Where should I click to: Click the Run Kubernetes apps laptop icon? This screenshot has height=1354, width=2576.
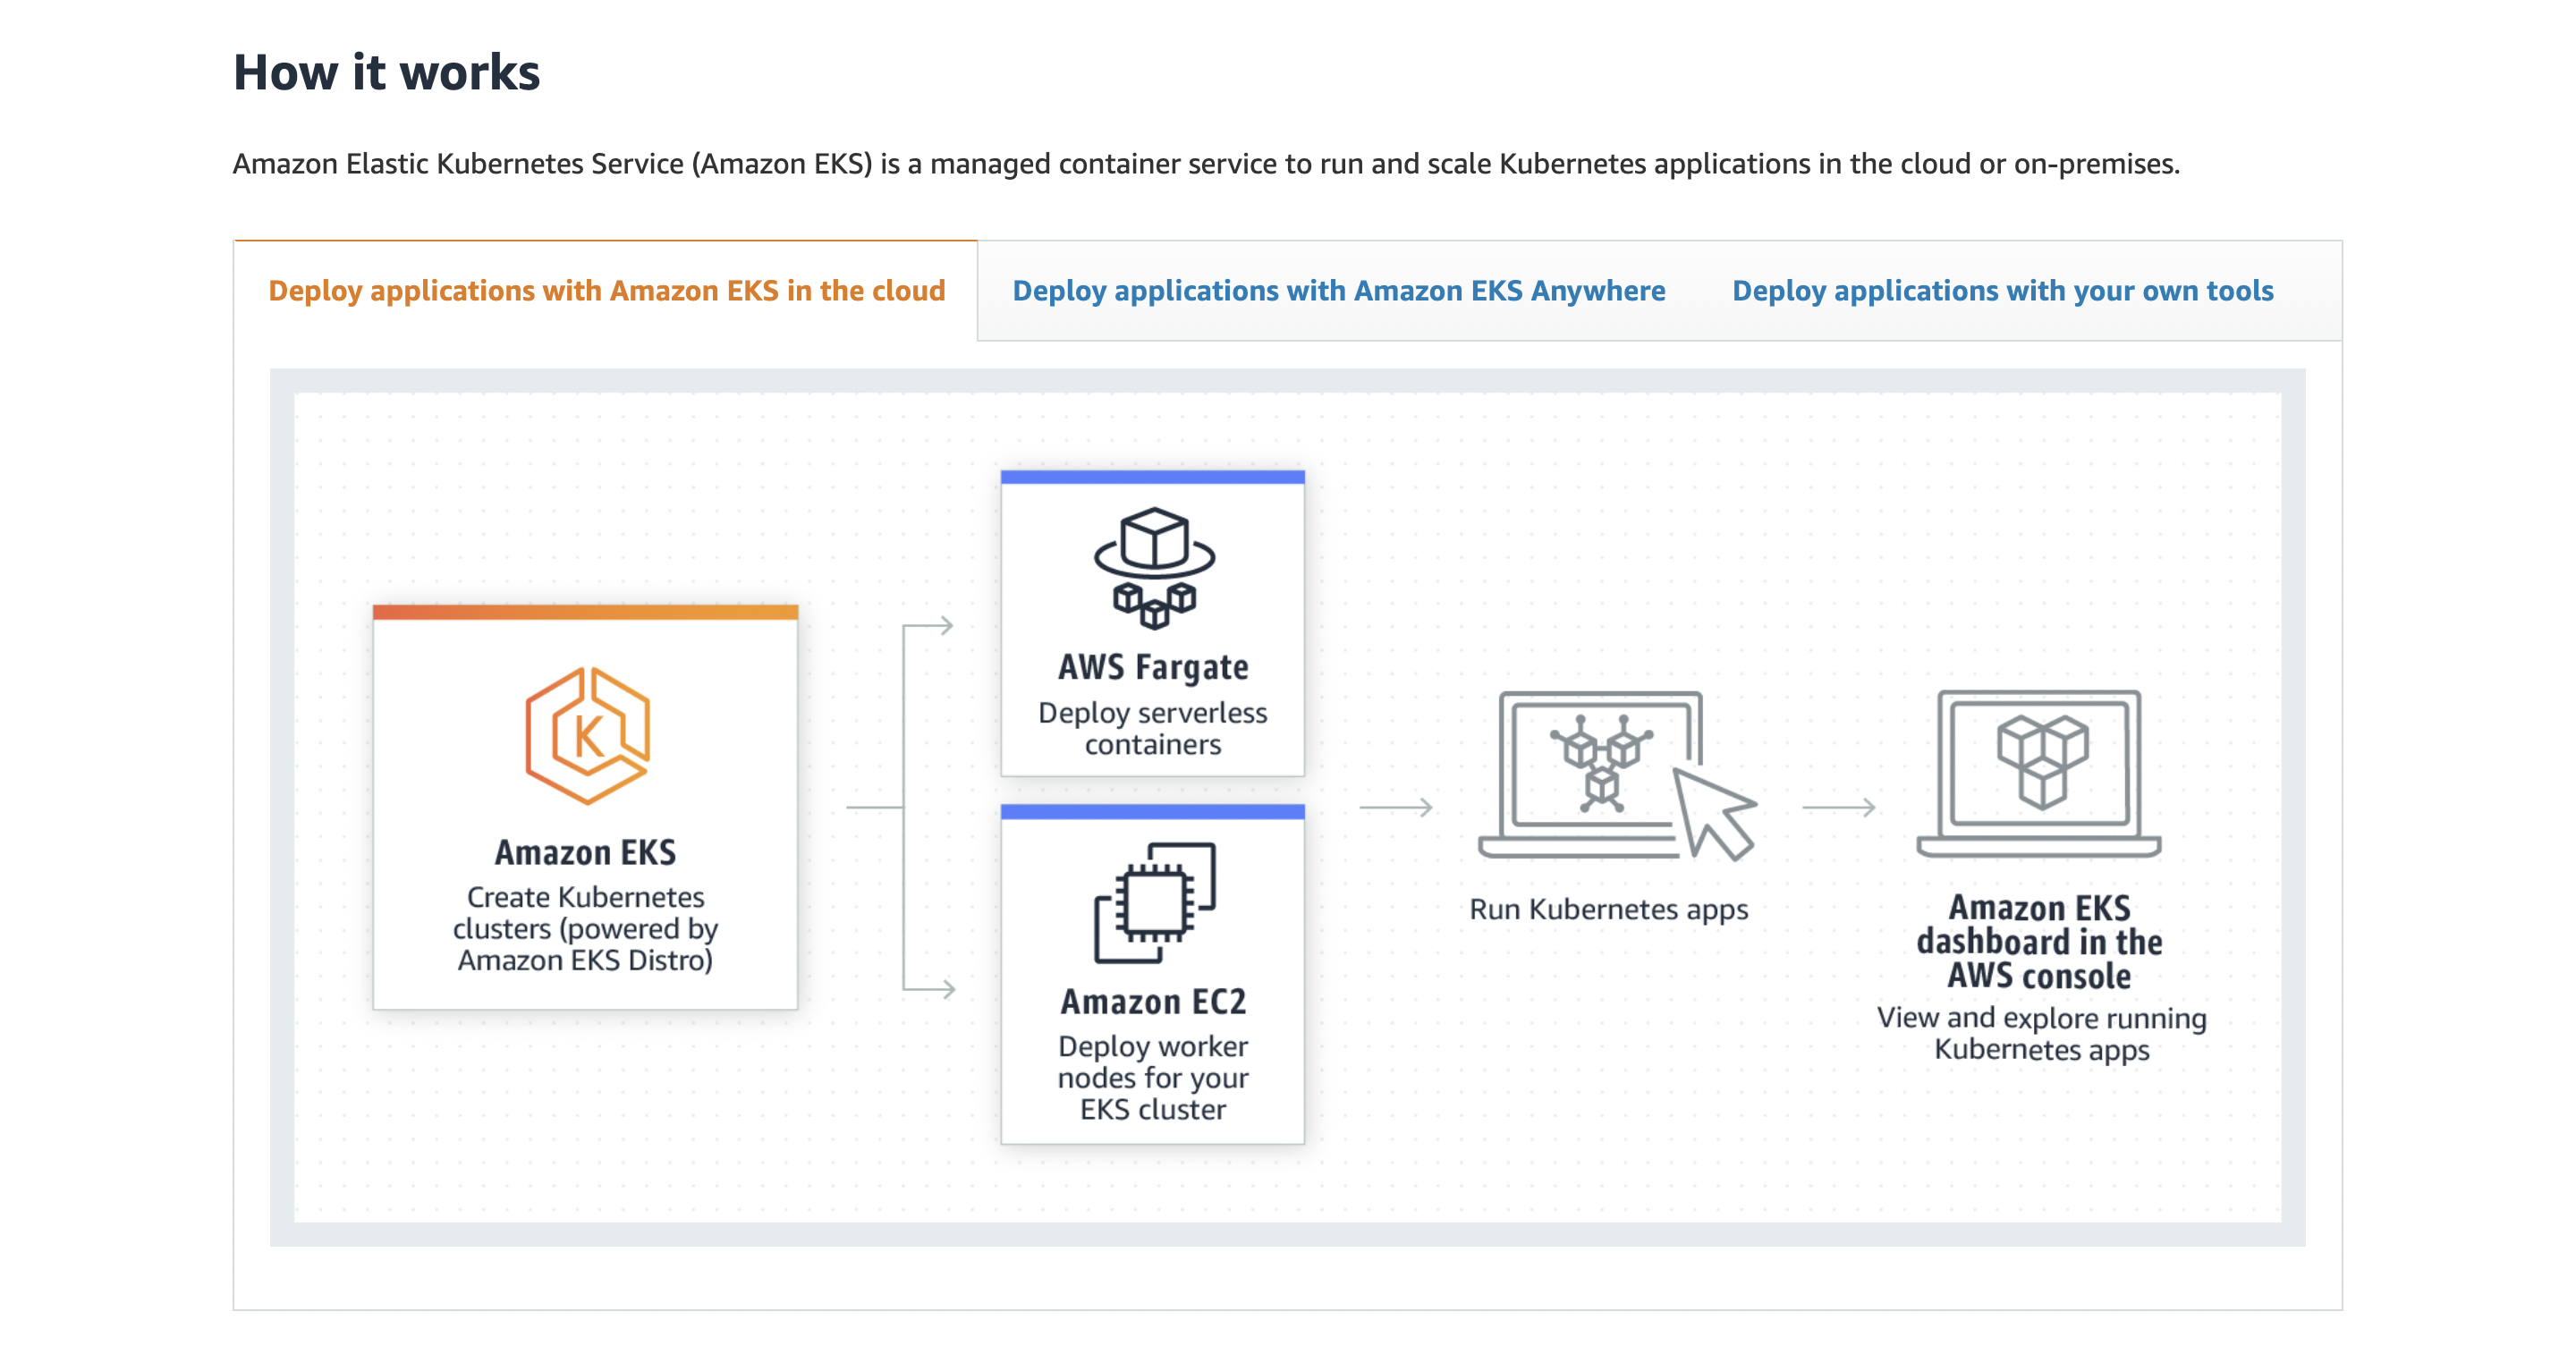[1617, 775]
